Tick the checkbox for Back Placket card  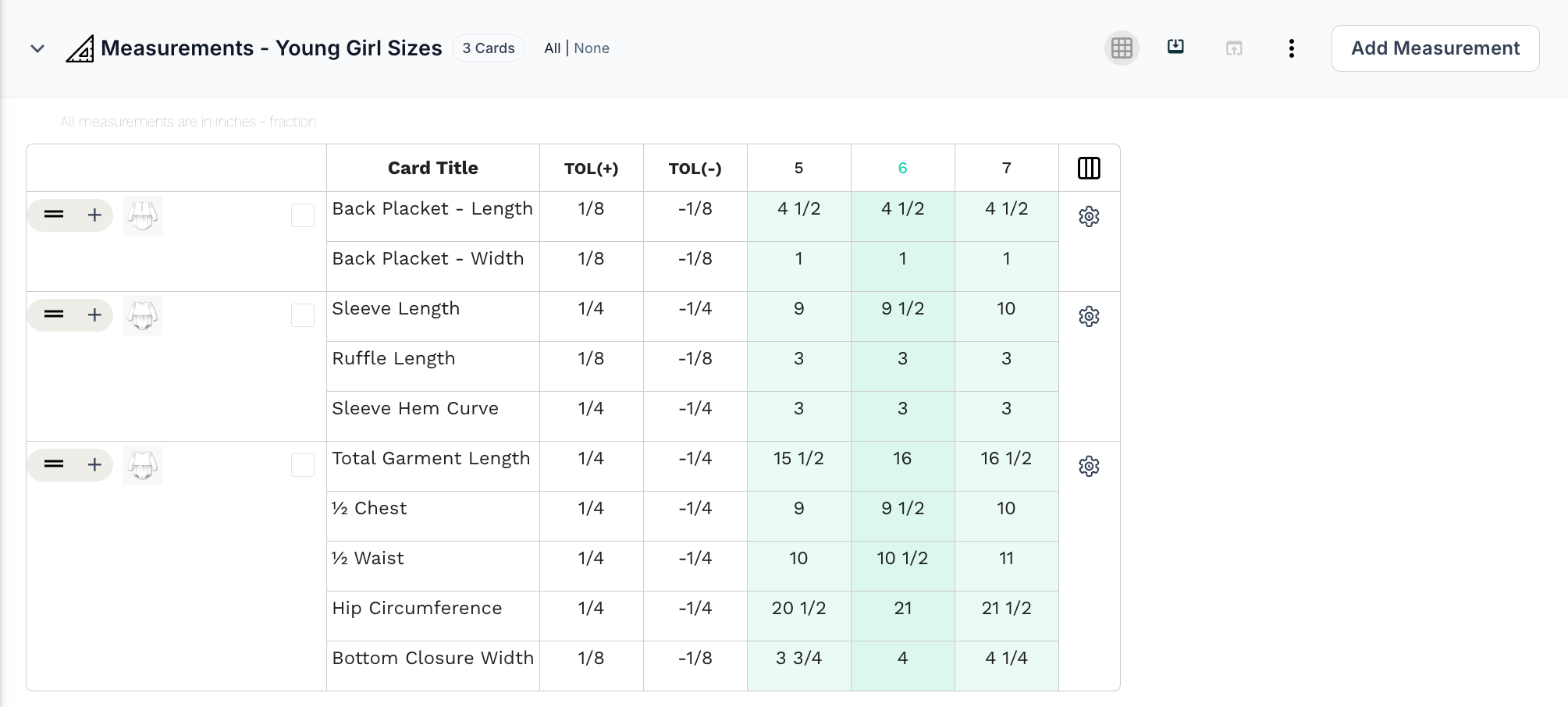click(303, 215)
